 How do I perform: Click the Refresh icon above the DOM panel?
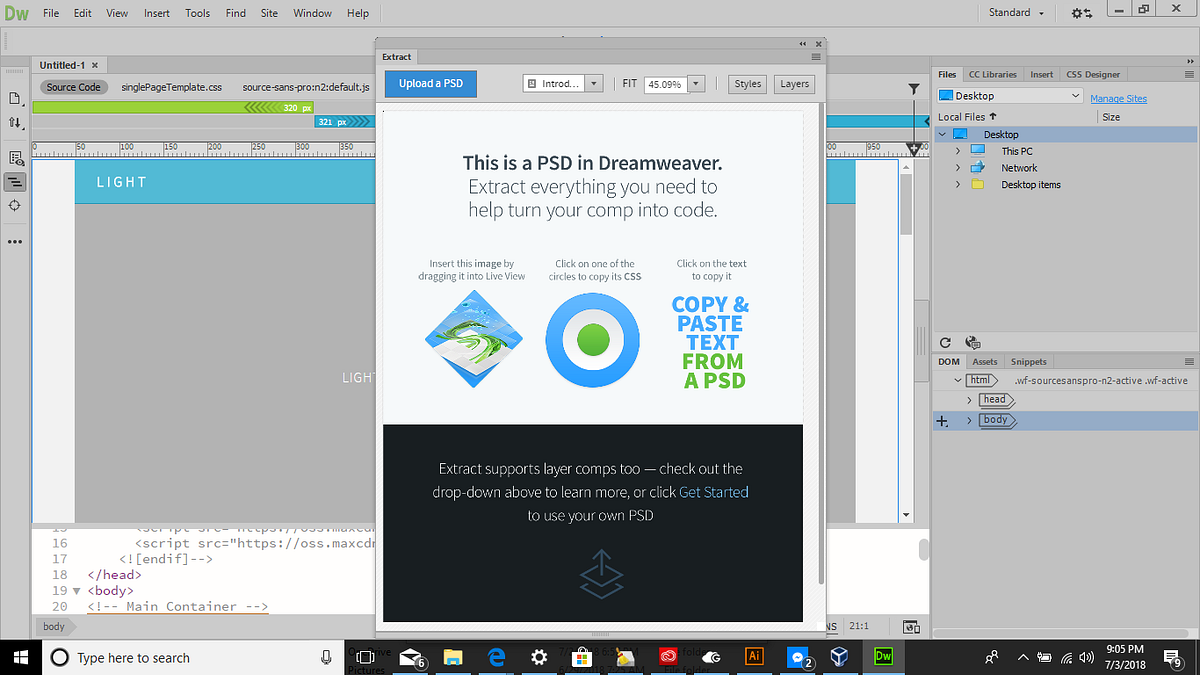tap(945, 343)
